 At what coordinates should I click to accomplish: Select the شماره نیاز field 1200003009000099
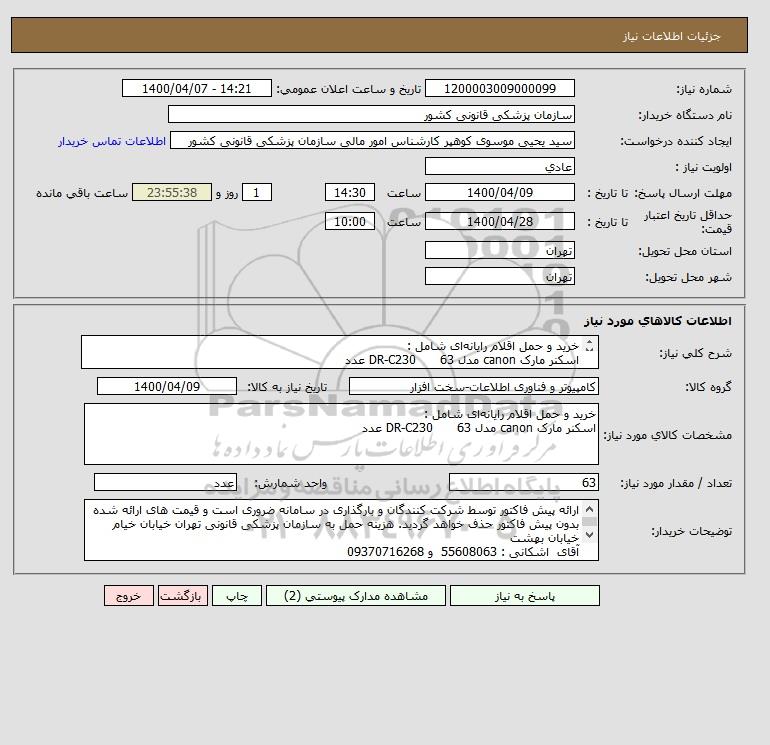coord(499,88)
